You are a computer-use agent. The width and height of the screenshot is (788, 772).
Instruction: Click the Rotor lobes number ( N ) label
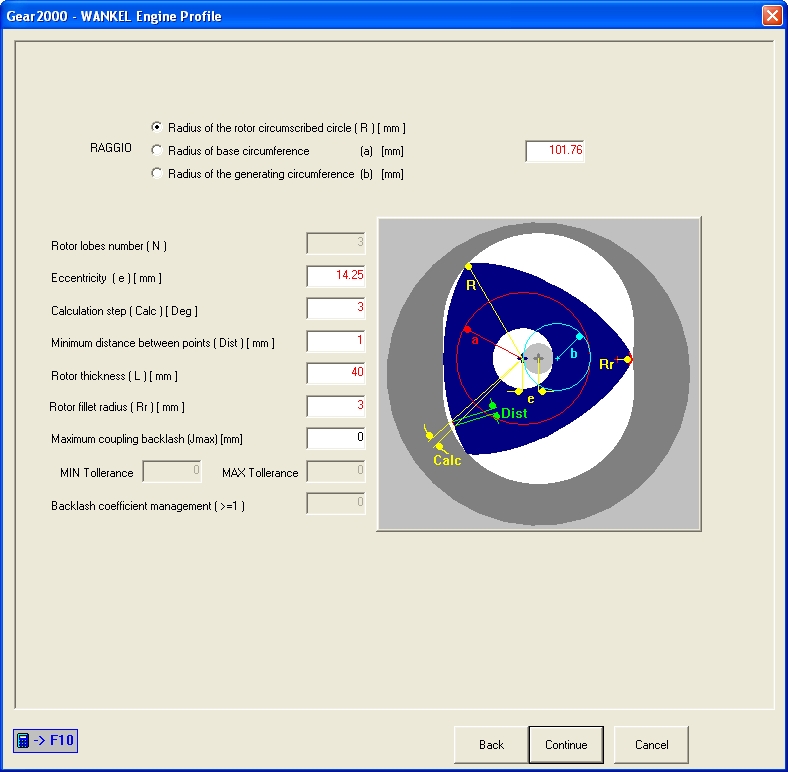pos(109,246)
